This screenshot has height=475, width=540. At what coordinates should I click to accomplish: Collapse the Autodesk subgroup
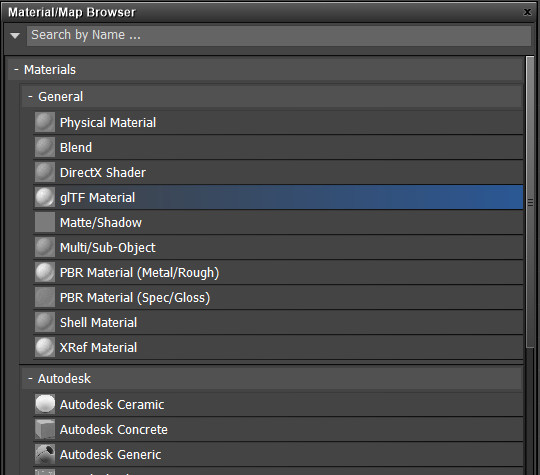tap(30, 379)
